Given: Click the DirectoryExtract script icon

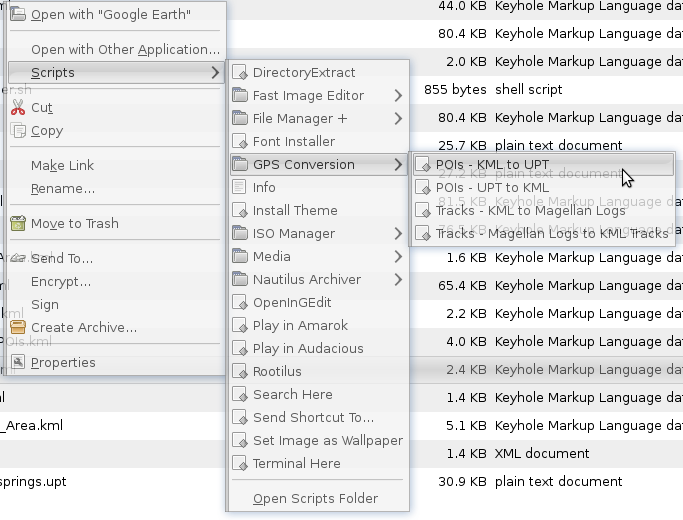Looking at the screenshot, I should tap(240, 72).
